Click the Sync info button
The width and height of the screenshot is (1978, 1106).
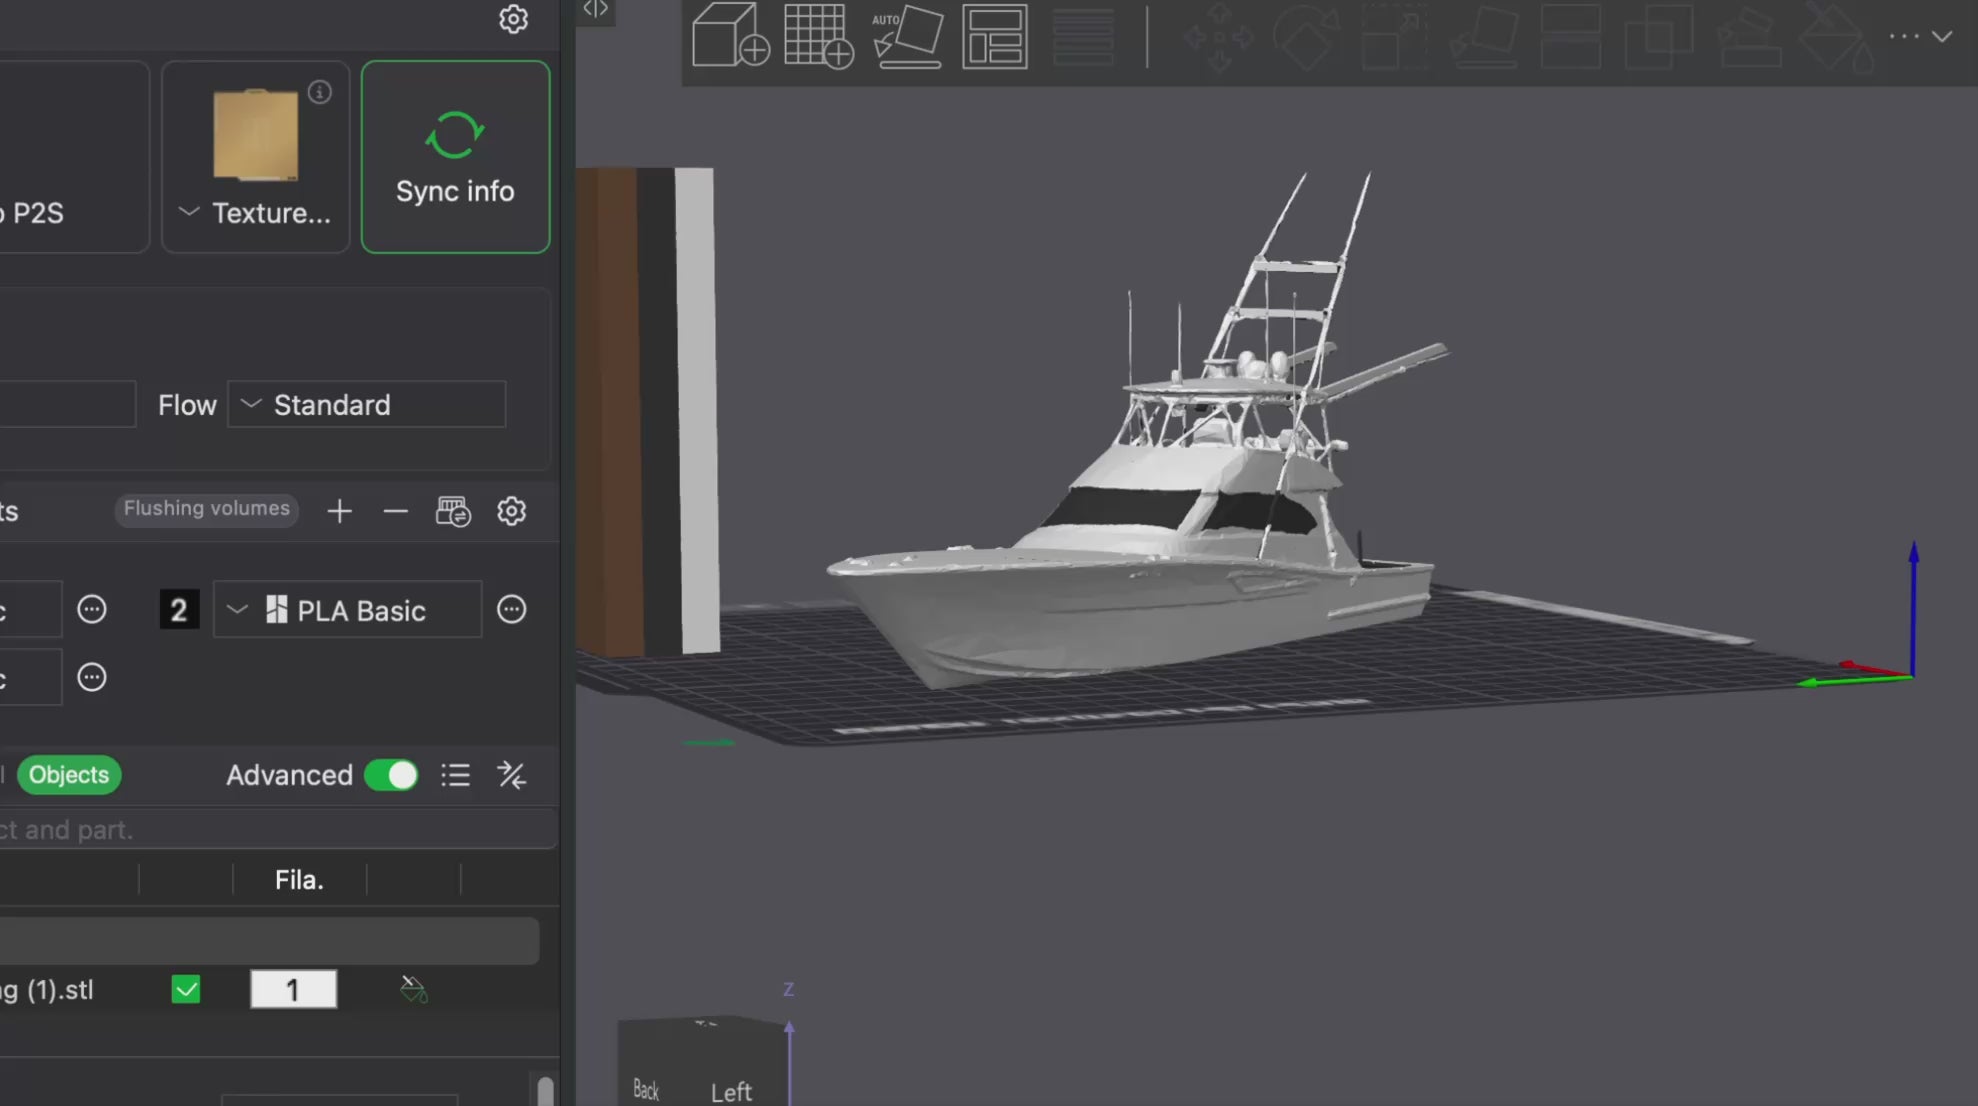[455, 157]
